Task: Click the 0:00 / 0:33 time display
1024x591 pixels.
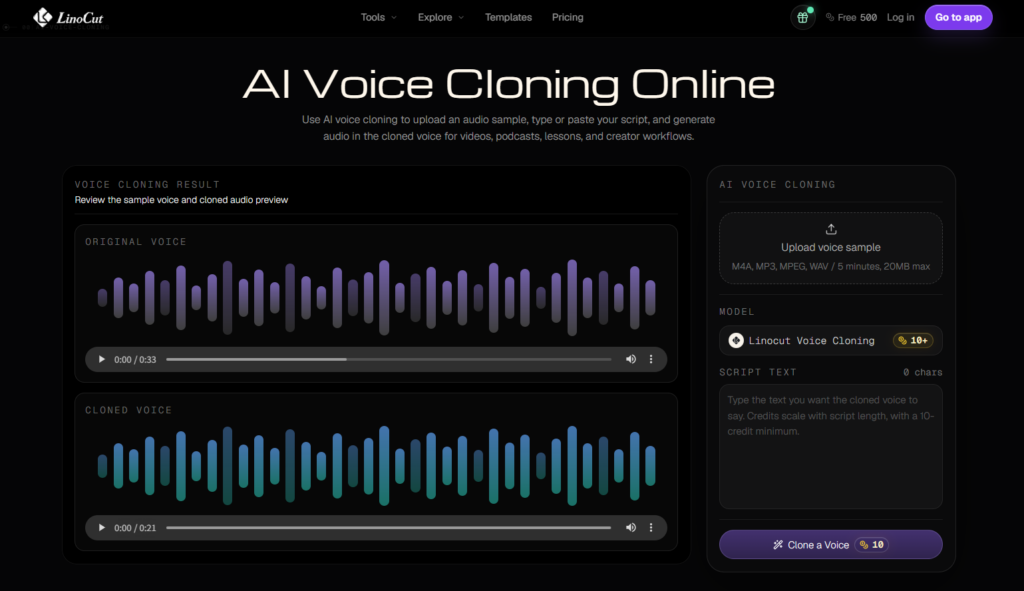Action: pos(135,359)
